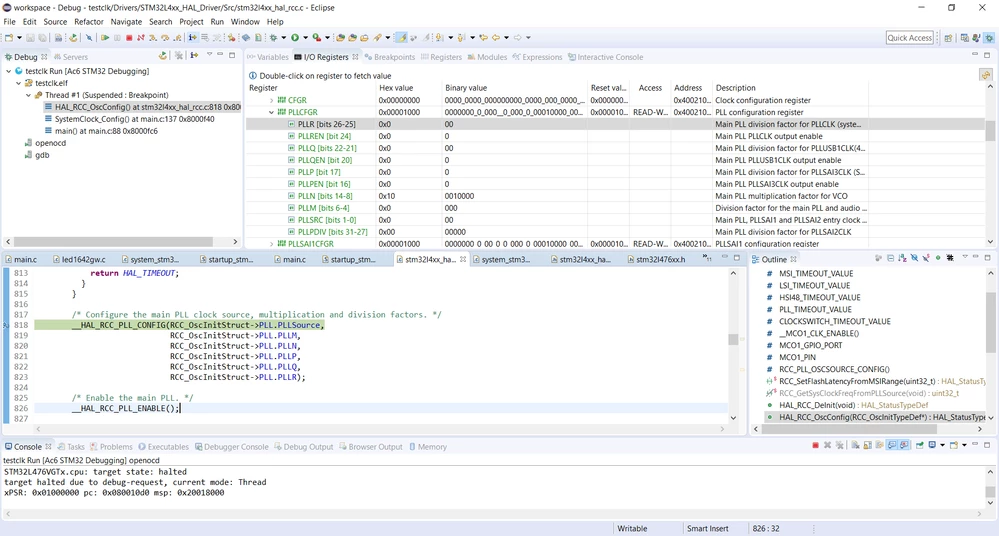Click the Step Return toolbar icon
Image resolution: width=999 pixels, height=536 pixels.
coord(176,38)
